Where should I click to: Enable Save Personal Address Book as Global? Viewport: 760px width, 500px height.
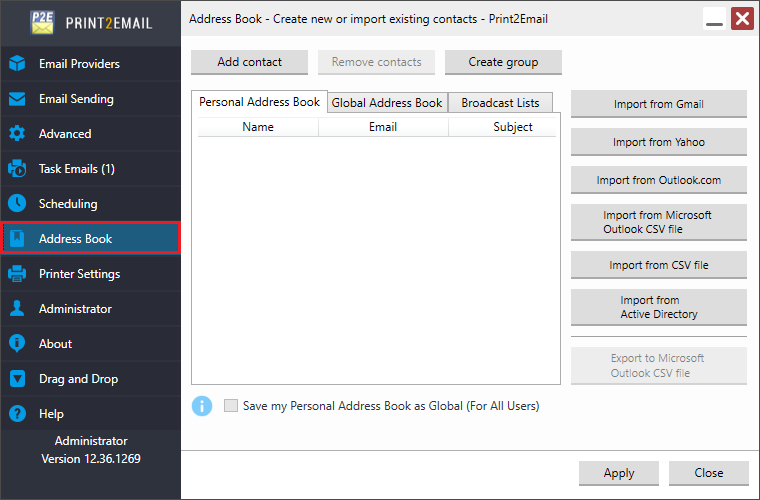(x=232, y=406)
